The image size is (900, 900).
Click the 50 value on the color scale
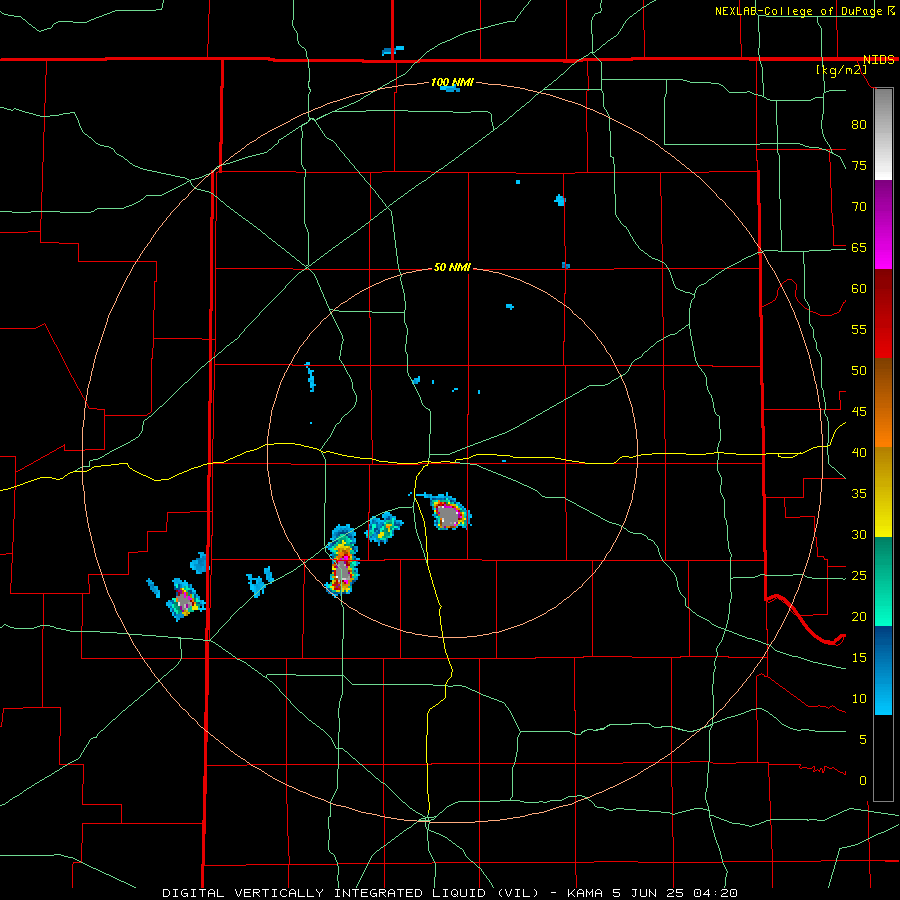(859, 371)
